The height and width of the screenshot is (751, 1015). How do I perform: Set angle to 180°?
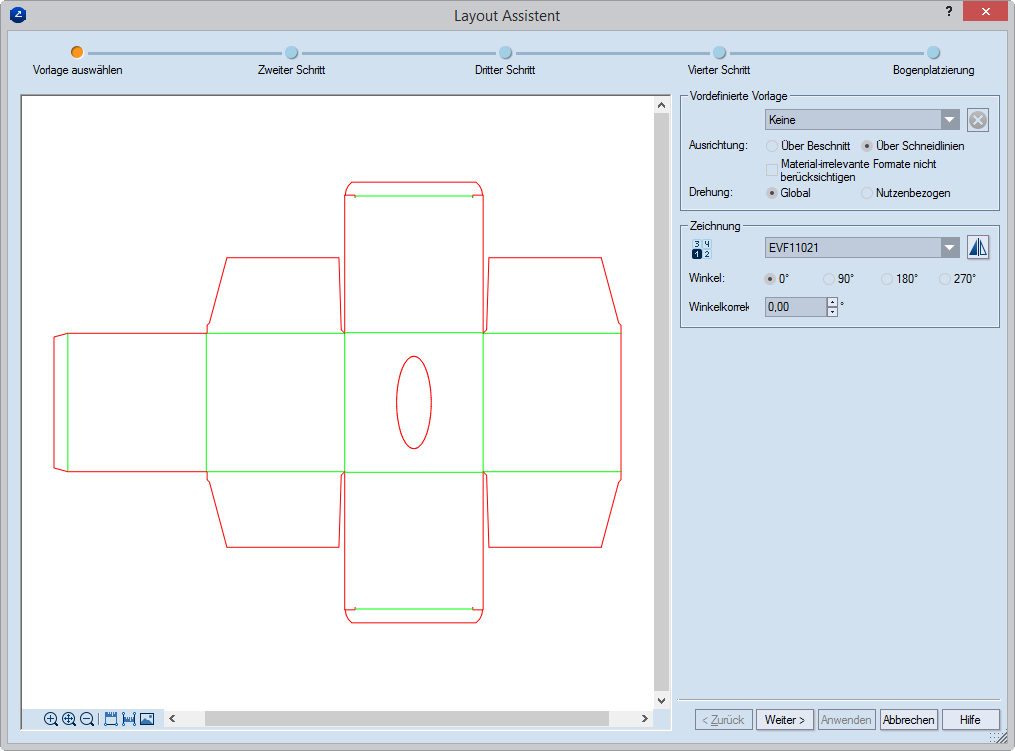click(887, 279)
